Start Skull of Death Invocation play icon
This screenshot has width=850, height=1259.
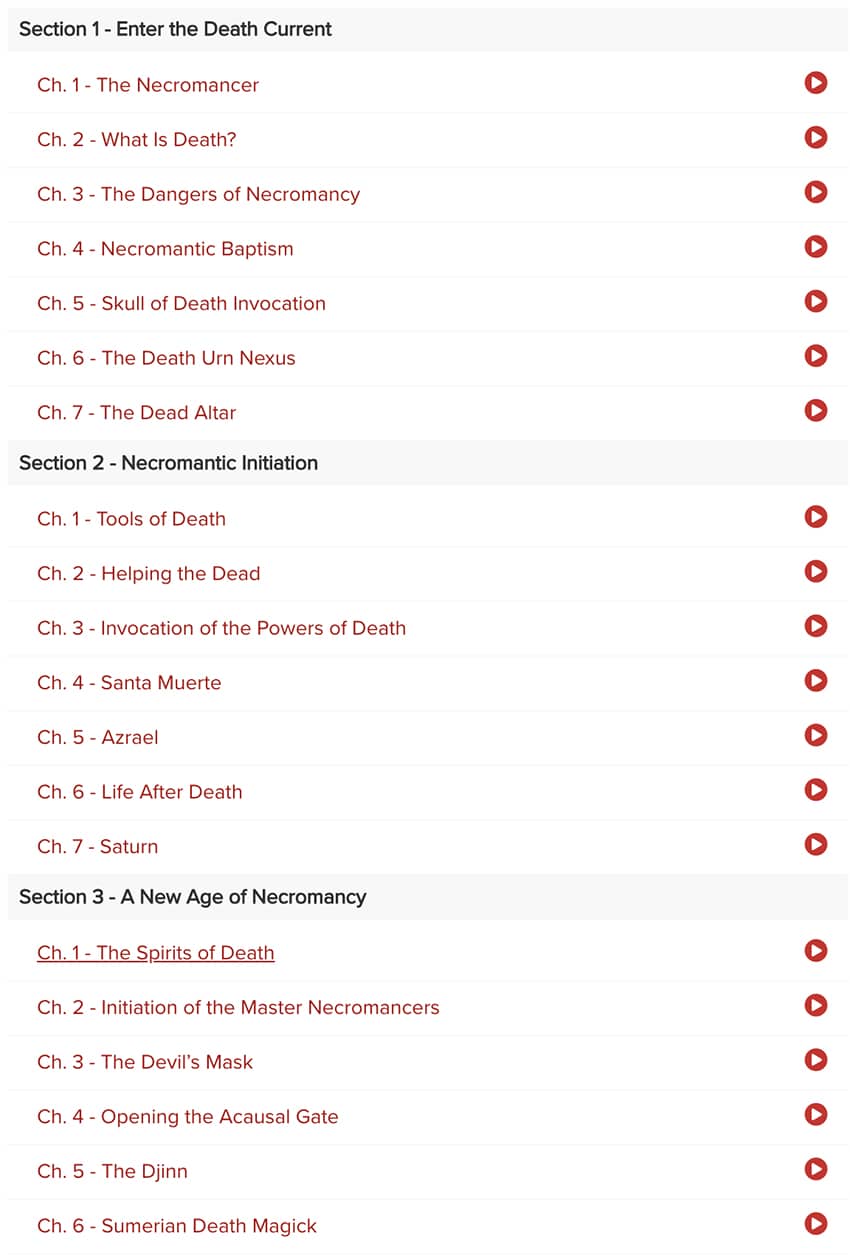pos(815,300)
